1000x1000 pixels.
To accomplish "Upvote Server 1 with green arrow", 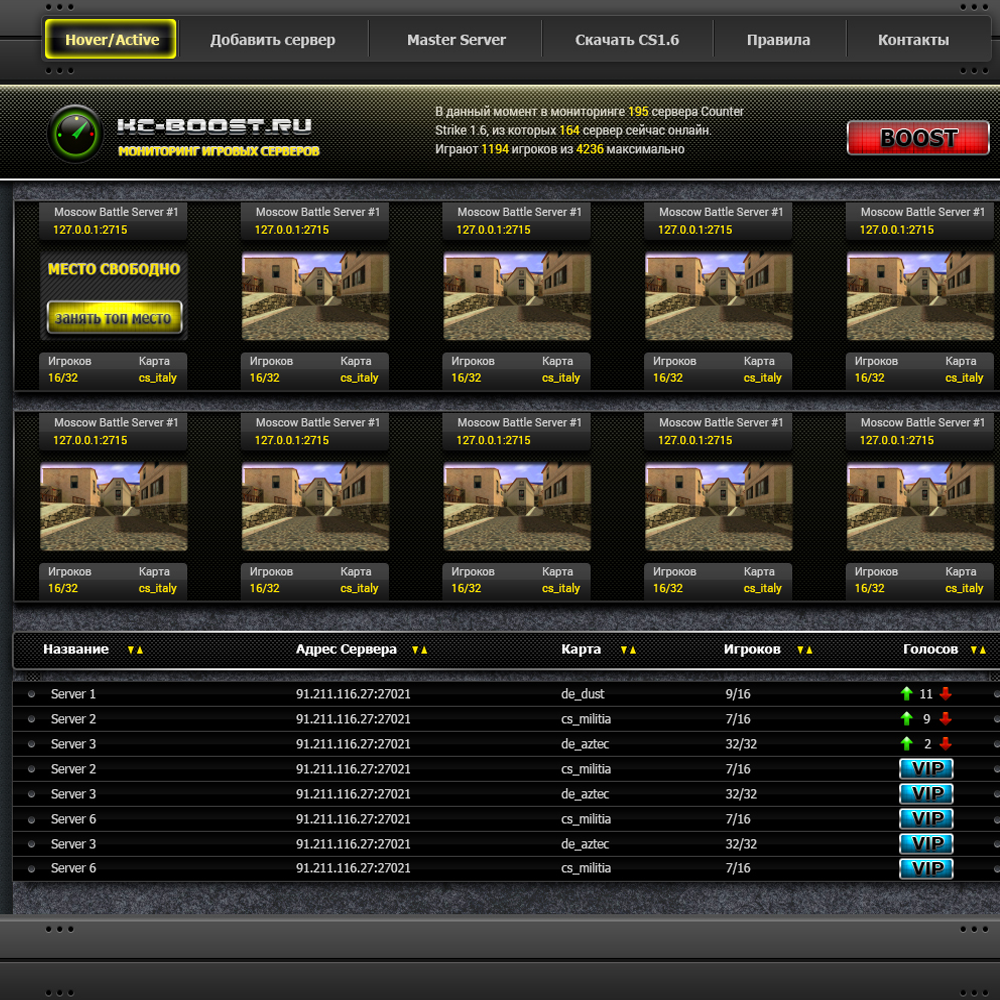I will 906,694.
